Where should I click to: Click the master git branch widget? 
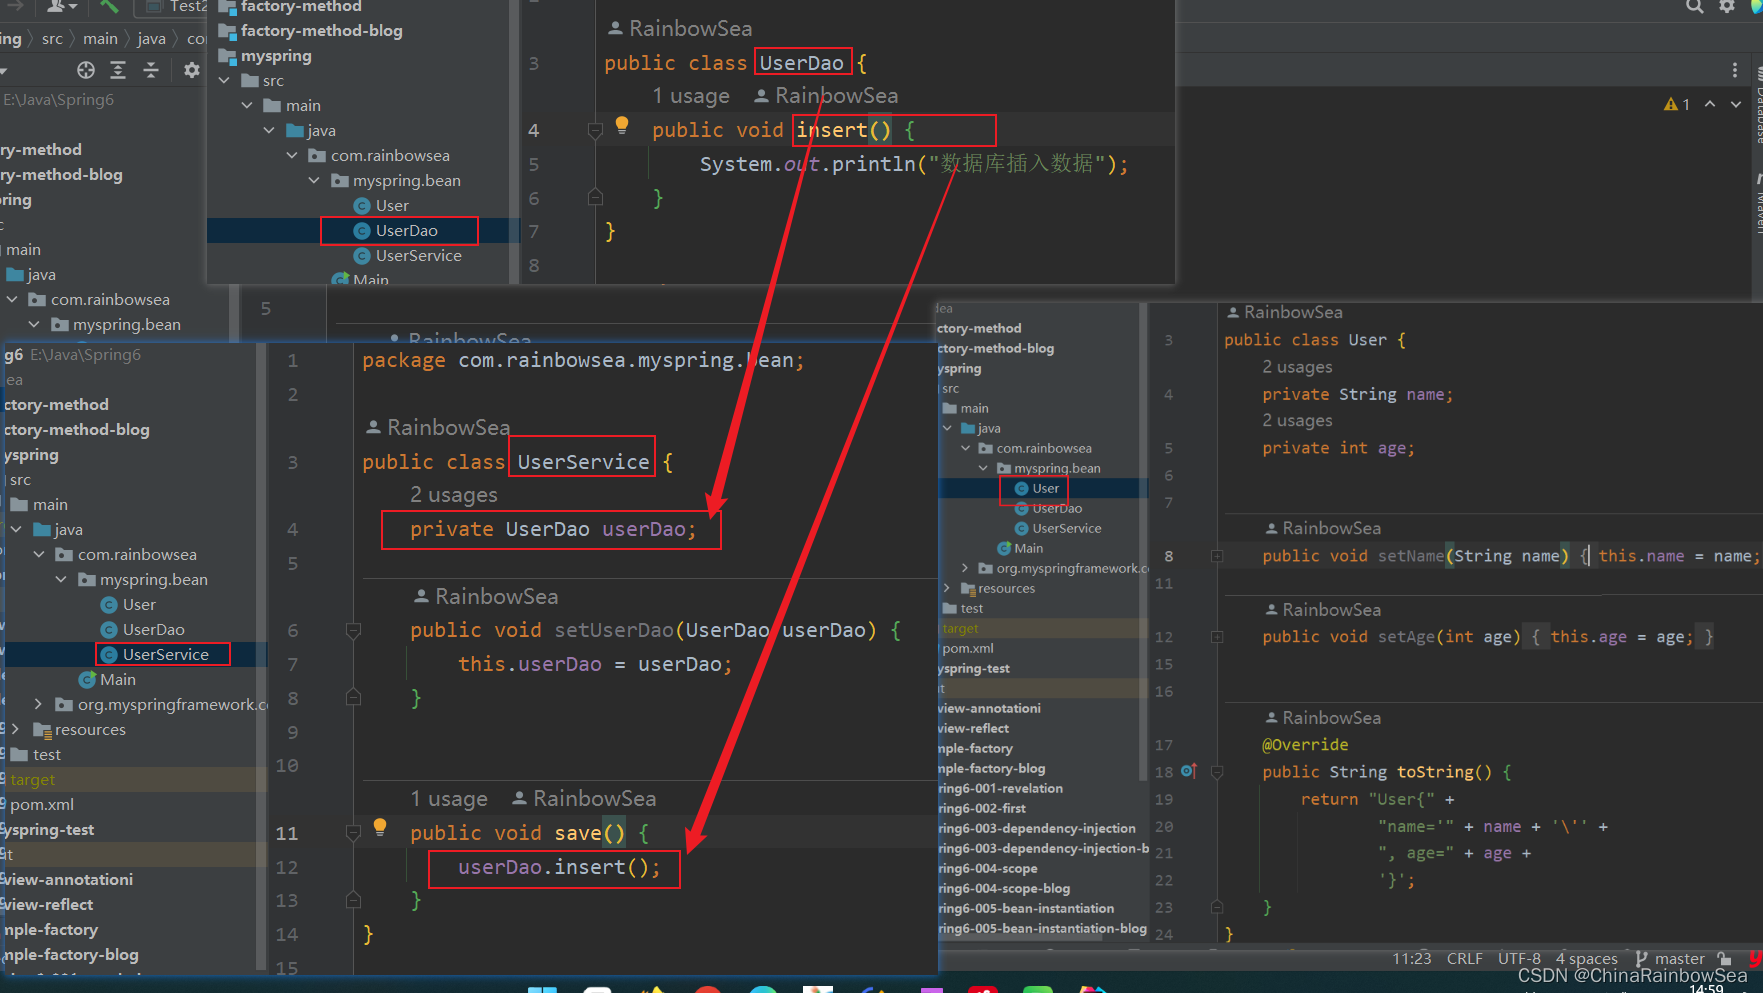point(1670,958)
